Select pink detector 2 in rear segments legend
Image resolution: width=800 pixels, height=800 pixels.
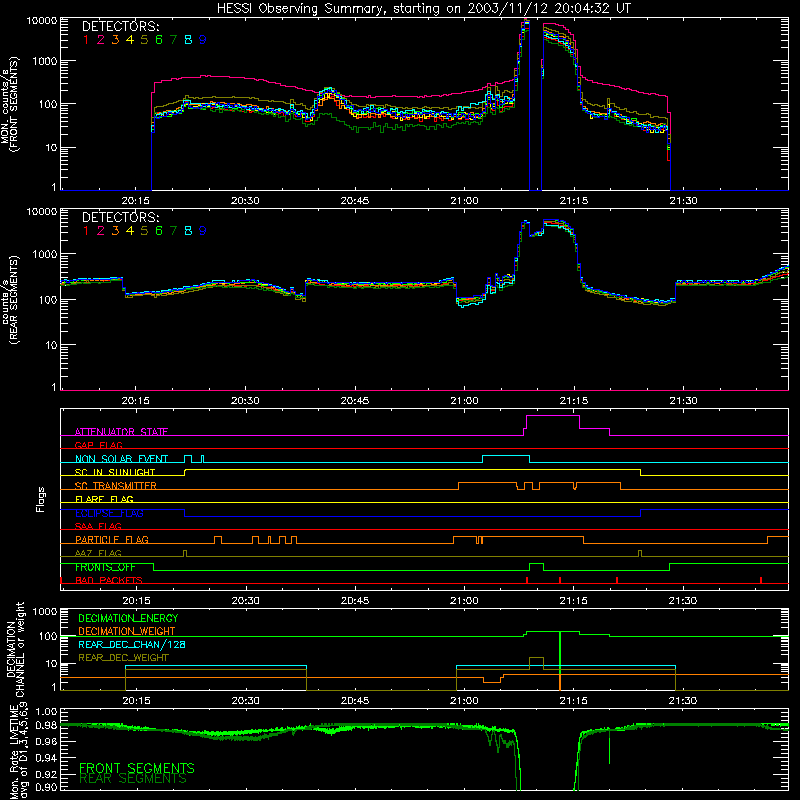tap(101, 231)
